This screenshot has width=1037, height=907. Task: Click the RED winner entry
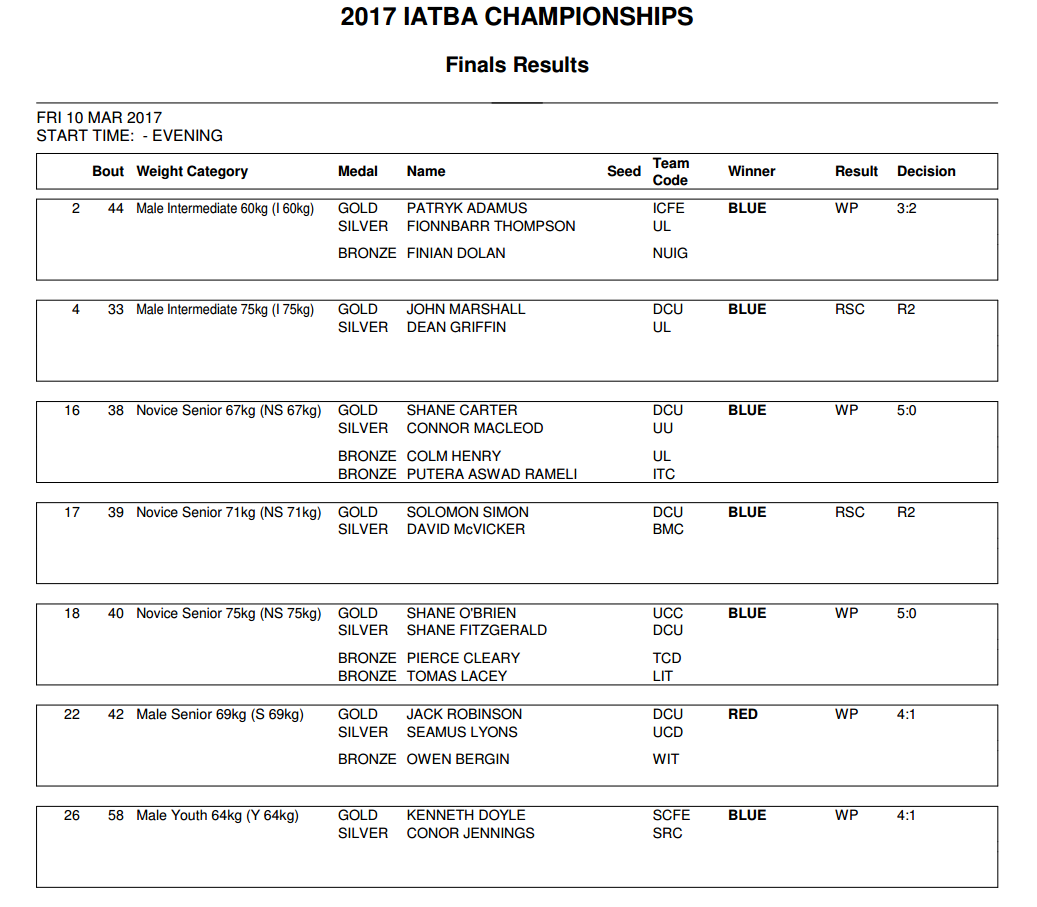click(743, 714)
